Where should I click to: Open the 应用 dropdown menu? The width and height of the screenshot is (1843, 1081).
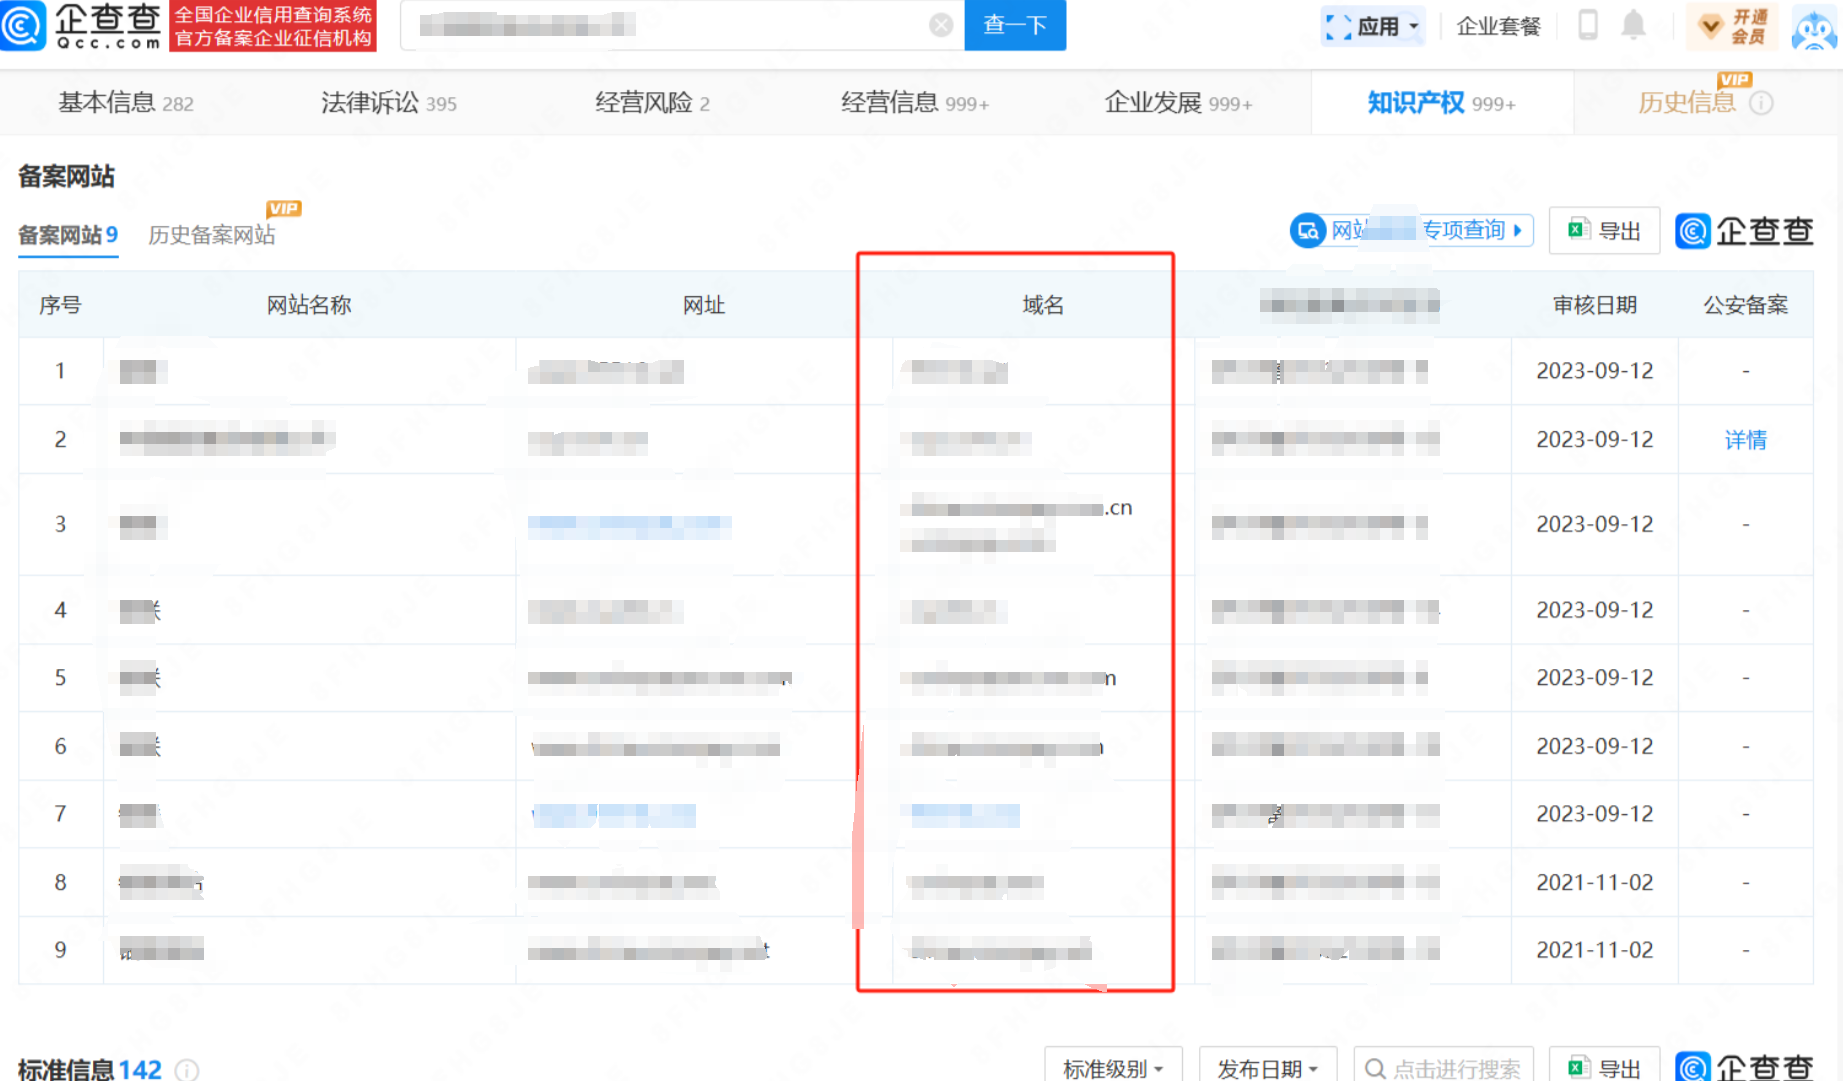tap(1373, 27)
